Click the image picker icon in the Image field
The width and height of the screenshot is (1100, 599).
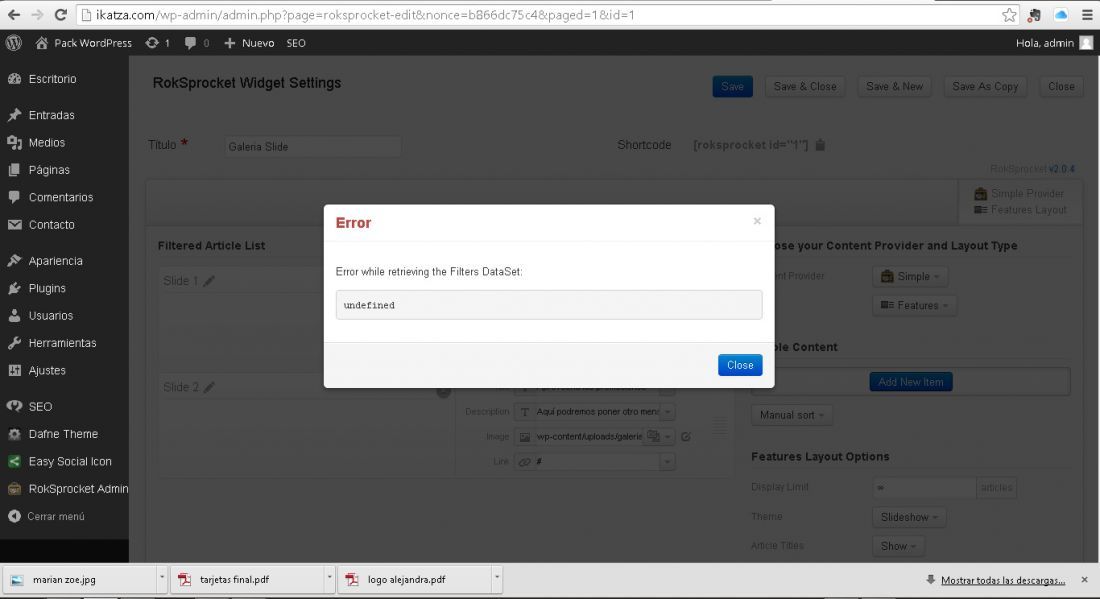pyautogui.click(x=653, y=436)
